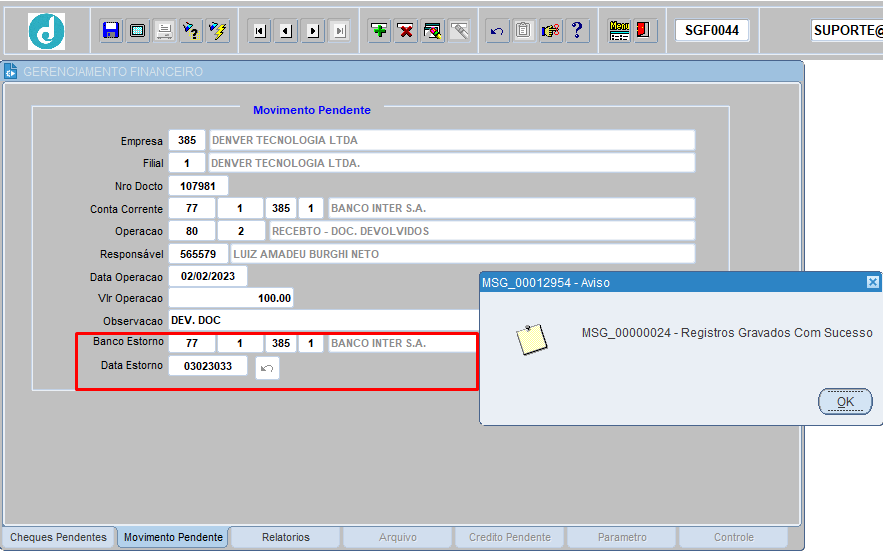Open the Controle tab
Image resolution: width=883 pixels, height=551 pixels.
(734, 537)
